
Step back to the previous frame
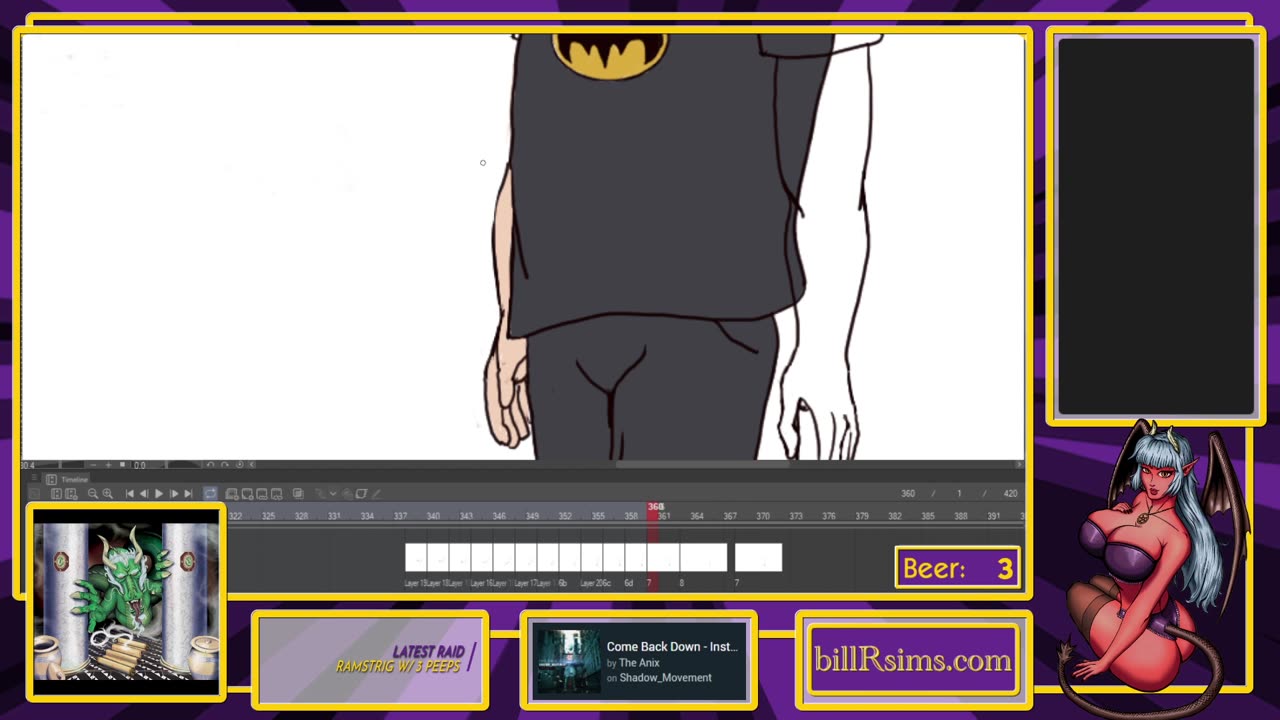(144, 493)
